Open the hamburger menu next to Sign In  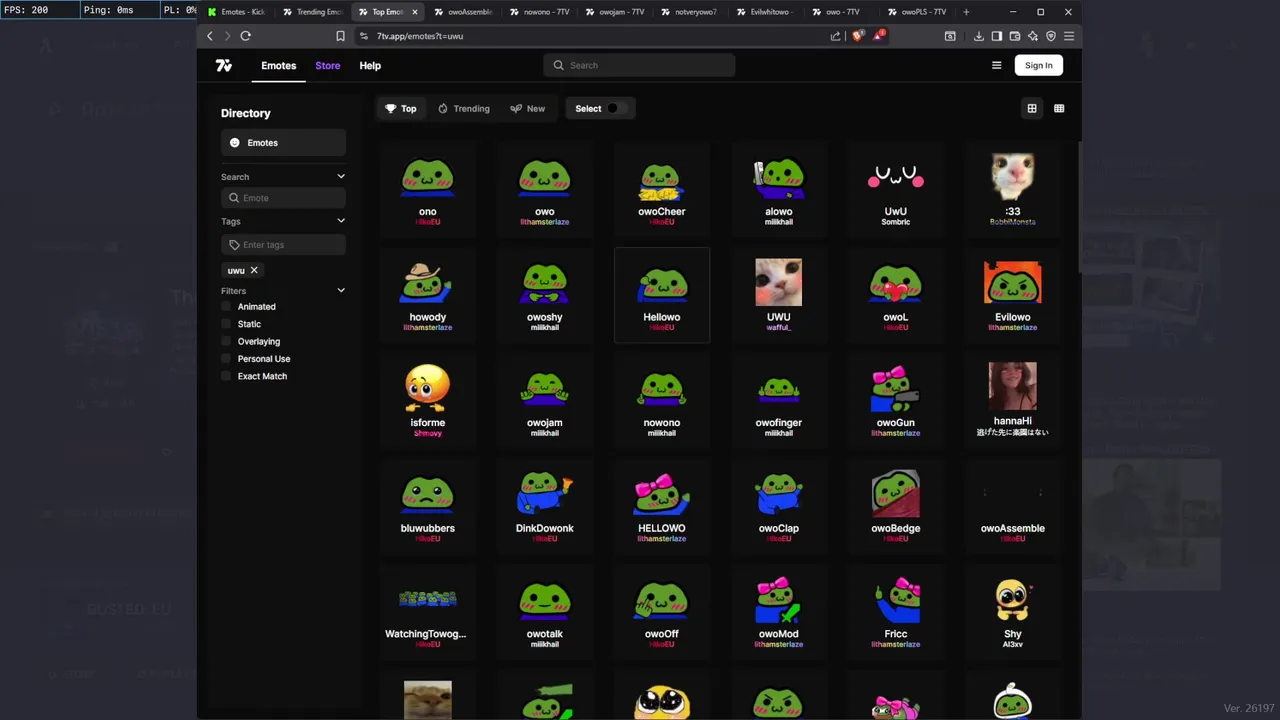[x=996, y=65]
